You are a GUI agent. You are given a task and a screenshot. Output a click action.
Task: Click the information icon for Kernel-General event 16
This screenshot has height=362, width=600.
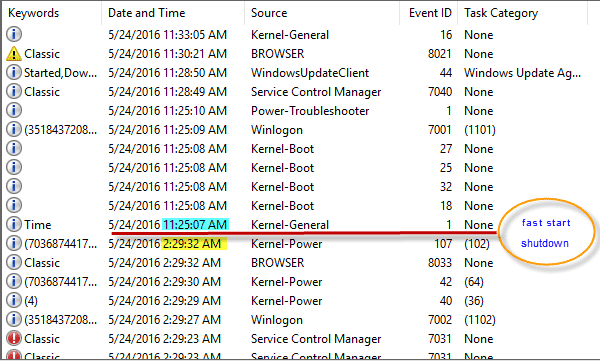click(x=14, y=34)
